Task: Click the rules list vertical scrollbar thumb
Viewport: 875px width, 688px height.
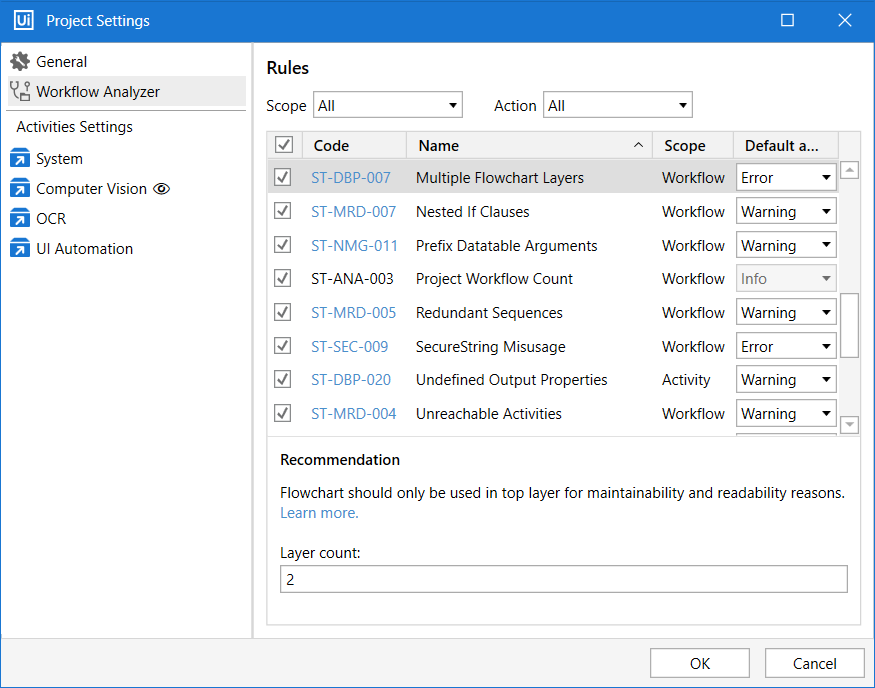Action: pos(849,325)
